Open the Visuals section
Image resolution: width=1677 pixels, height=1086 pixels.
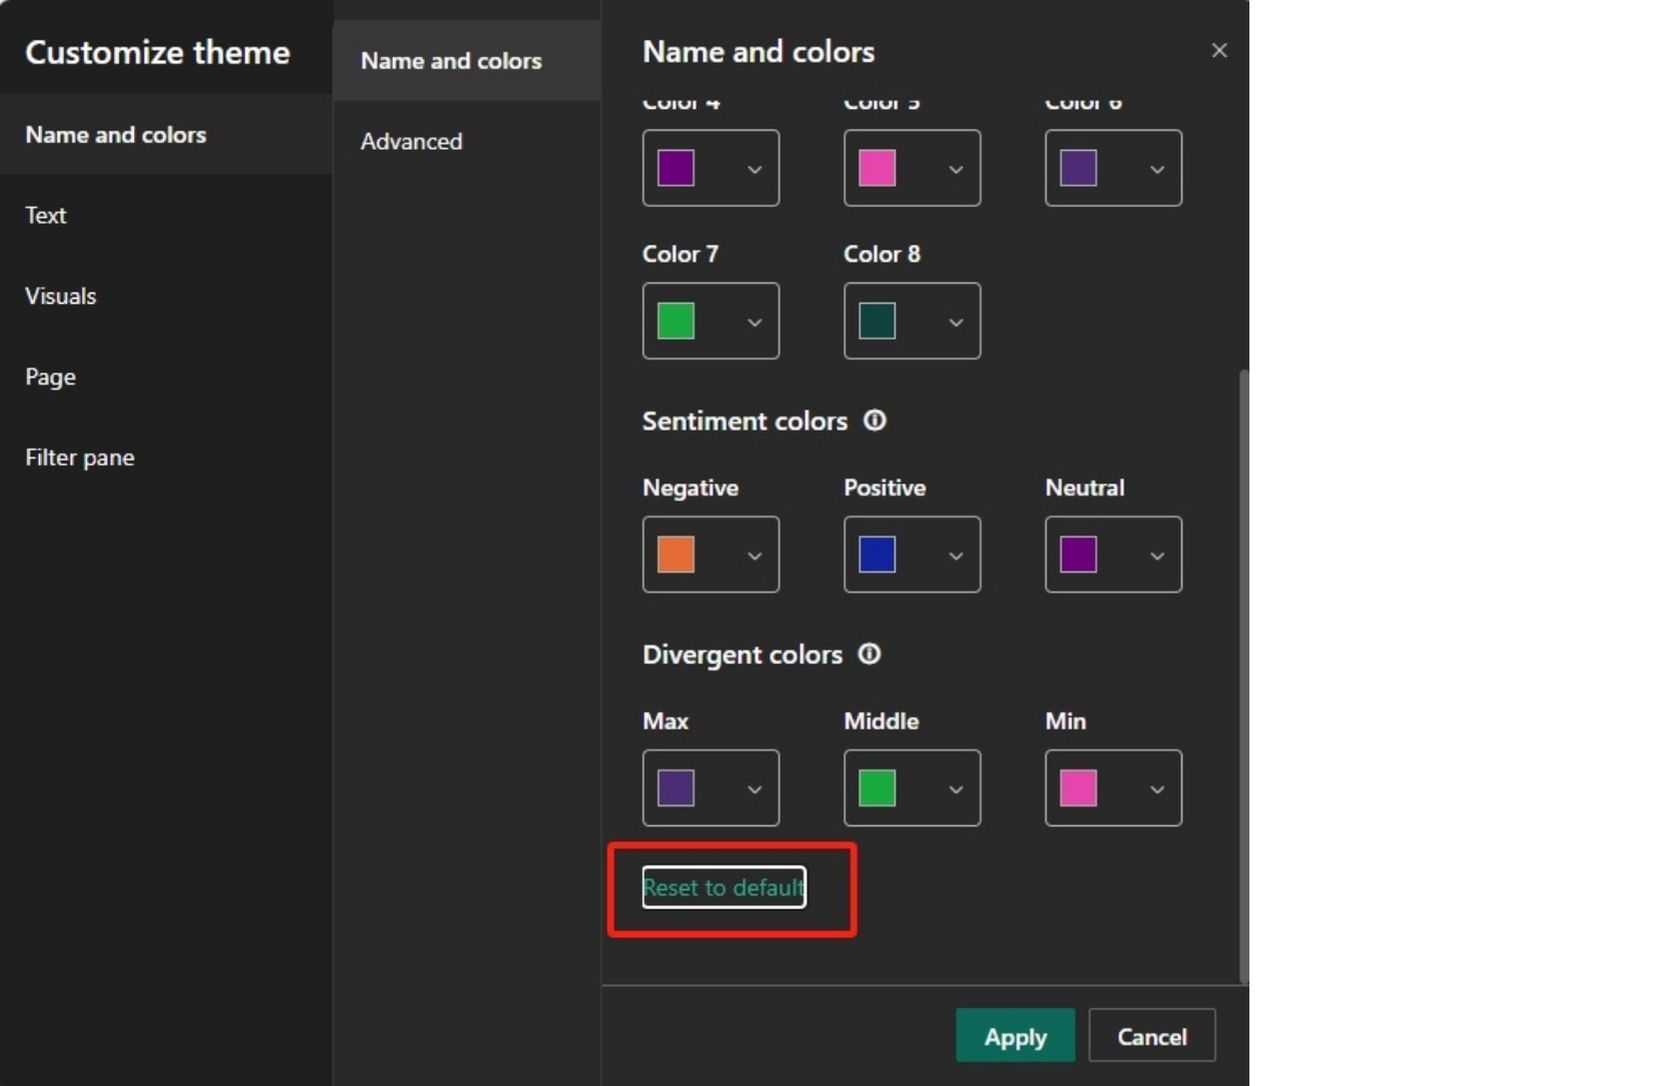pyautogui.click(x=166, y=296)
